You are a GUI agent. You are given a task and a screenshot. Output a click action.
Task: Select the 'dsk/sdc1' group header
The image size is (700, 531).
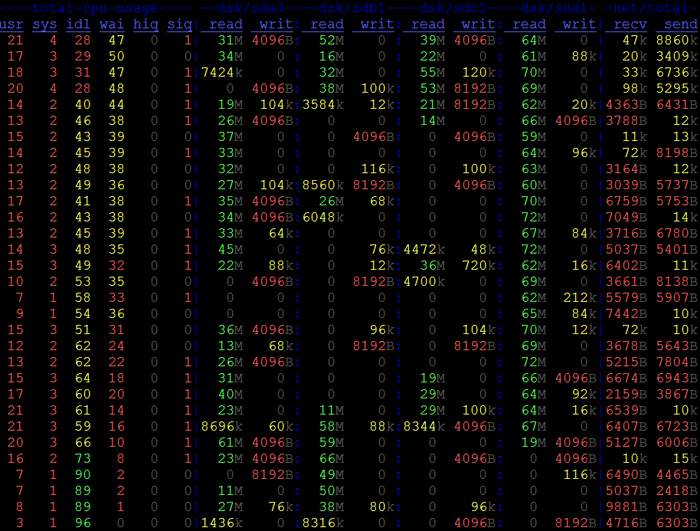[x=453, y=8]
